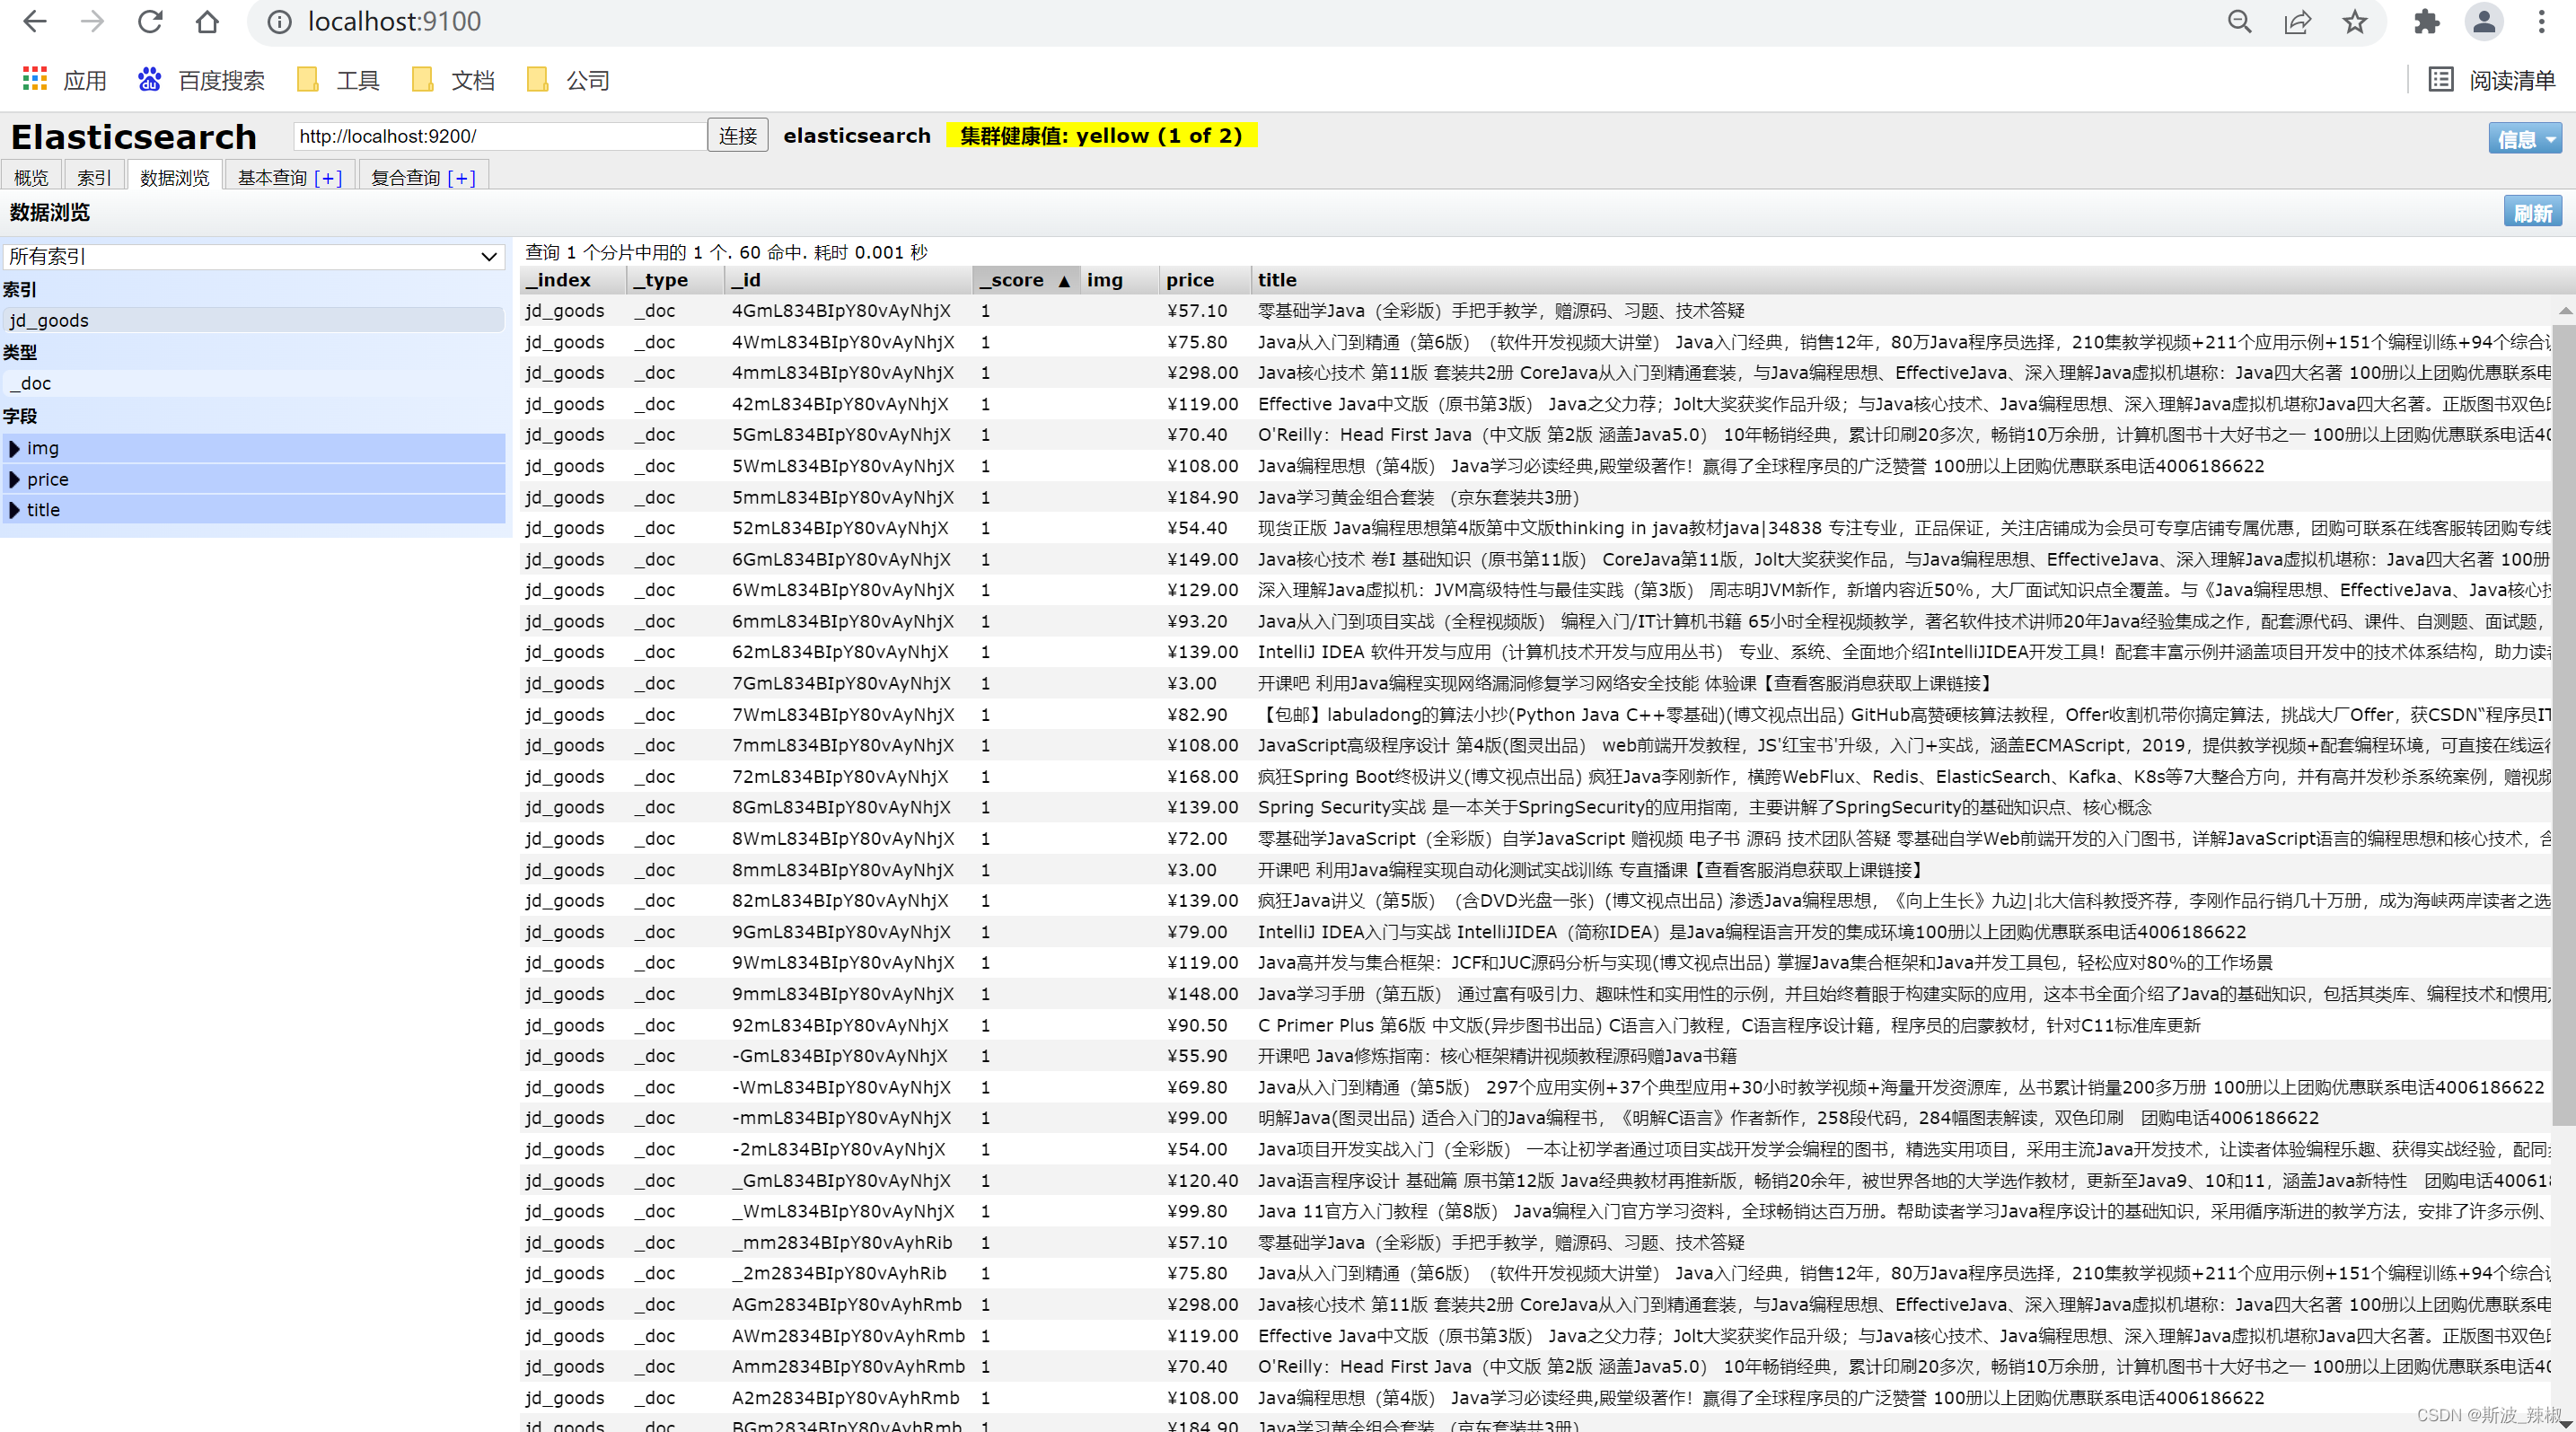Expand the price field filter
Screen dimensions: 2576x1432
point(255,479)
